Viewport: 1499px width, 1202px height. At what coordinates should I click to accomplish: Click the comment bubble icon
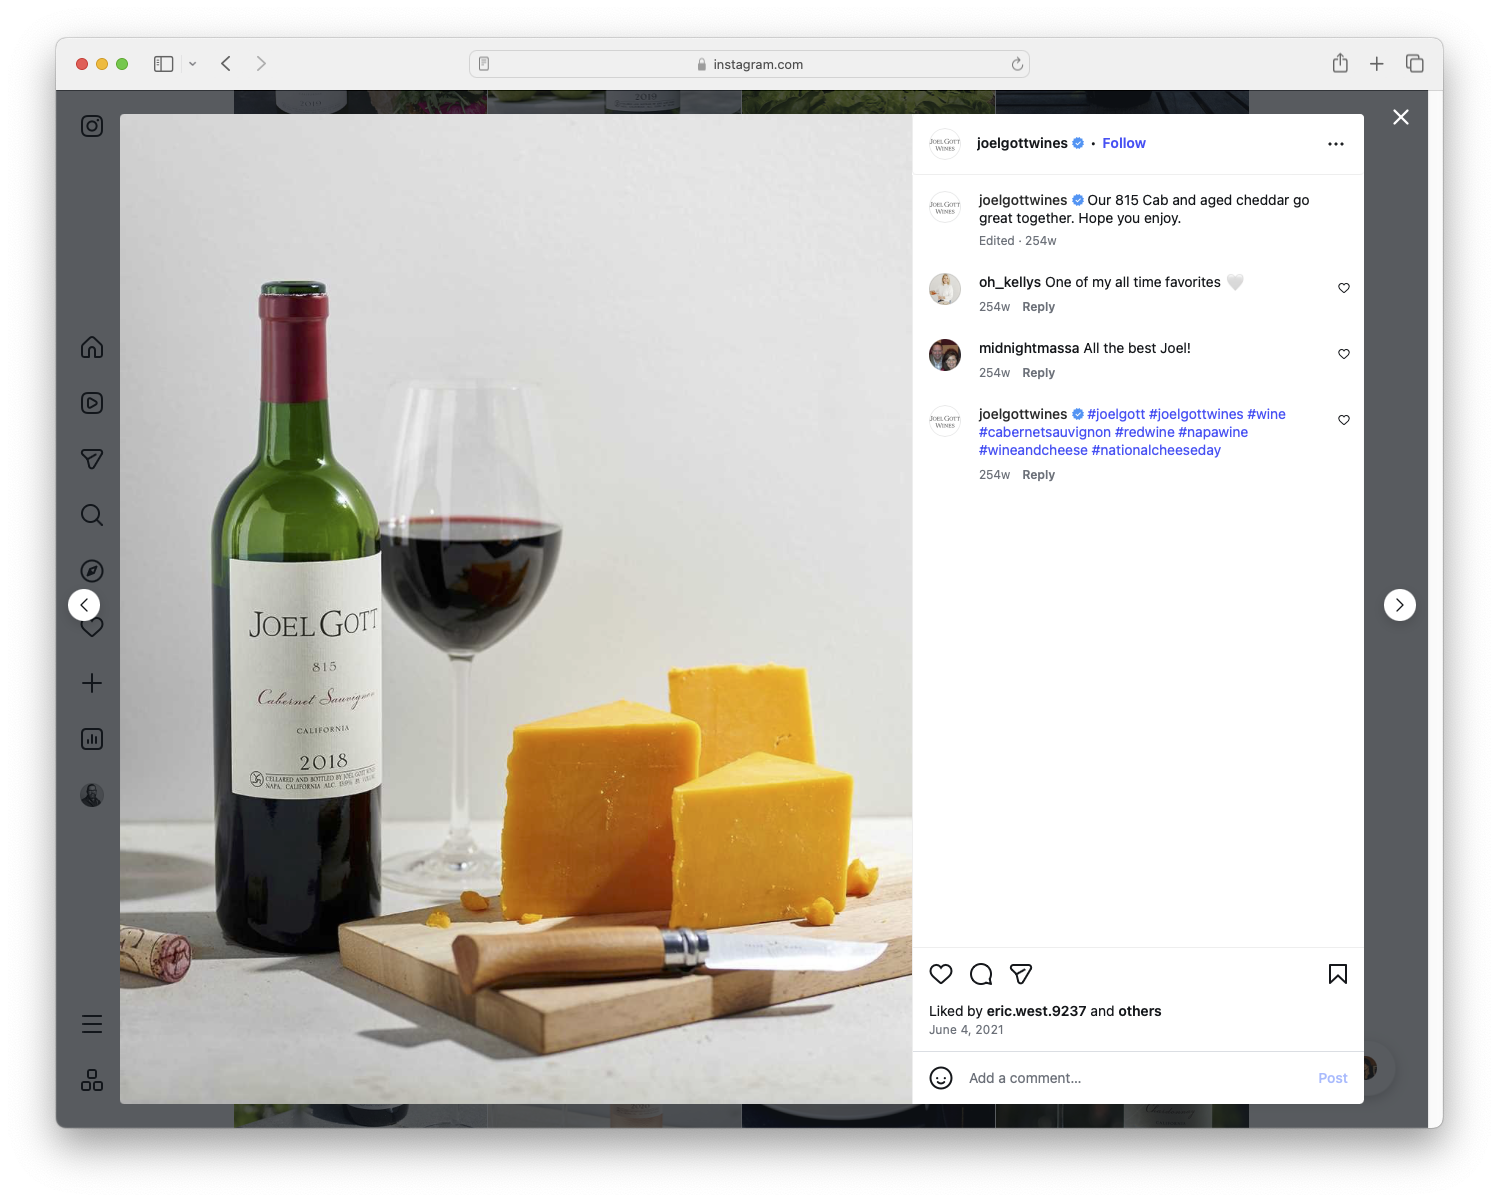981,974
